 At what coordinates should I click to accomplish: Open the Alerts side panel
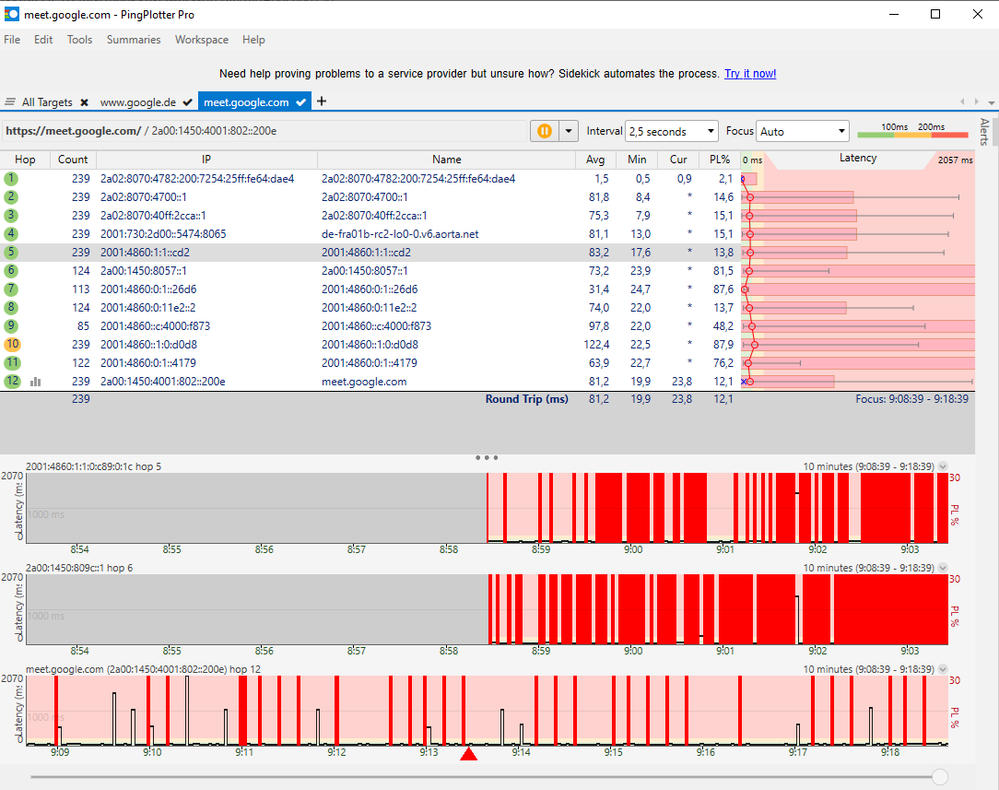coord(985,132)
